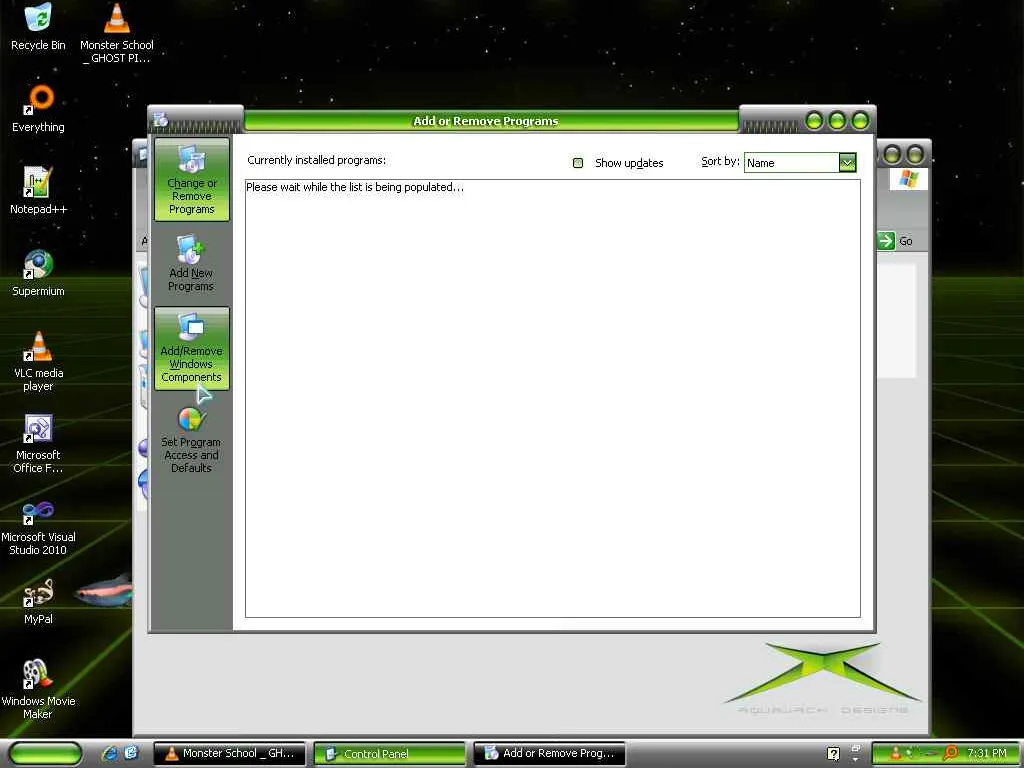Click the Windows flag logo in Control Panel window
The image size is (1024, 768).
coord(908,178)
